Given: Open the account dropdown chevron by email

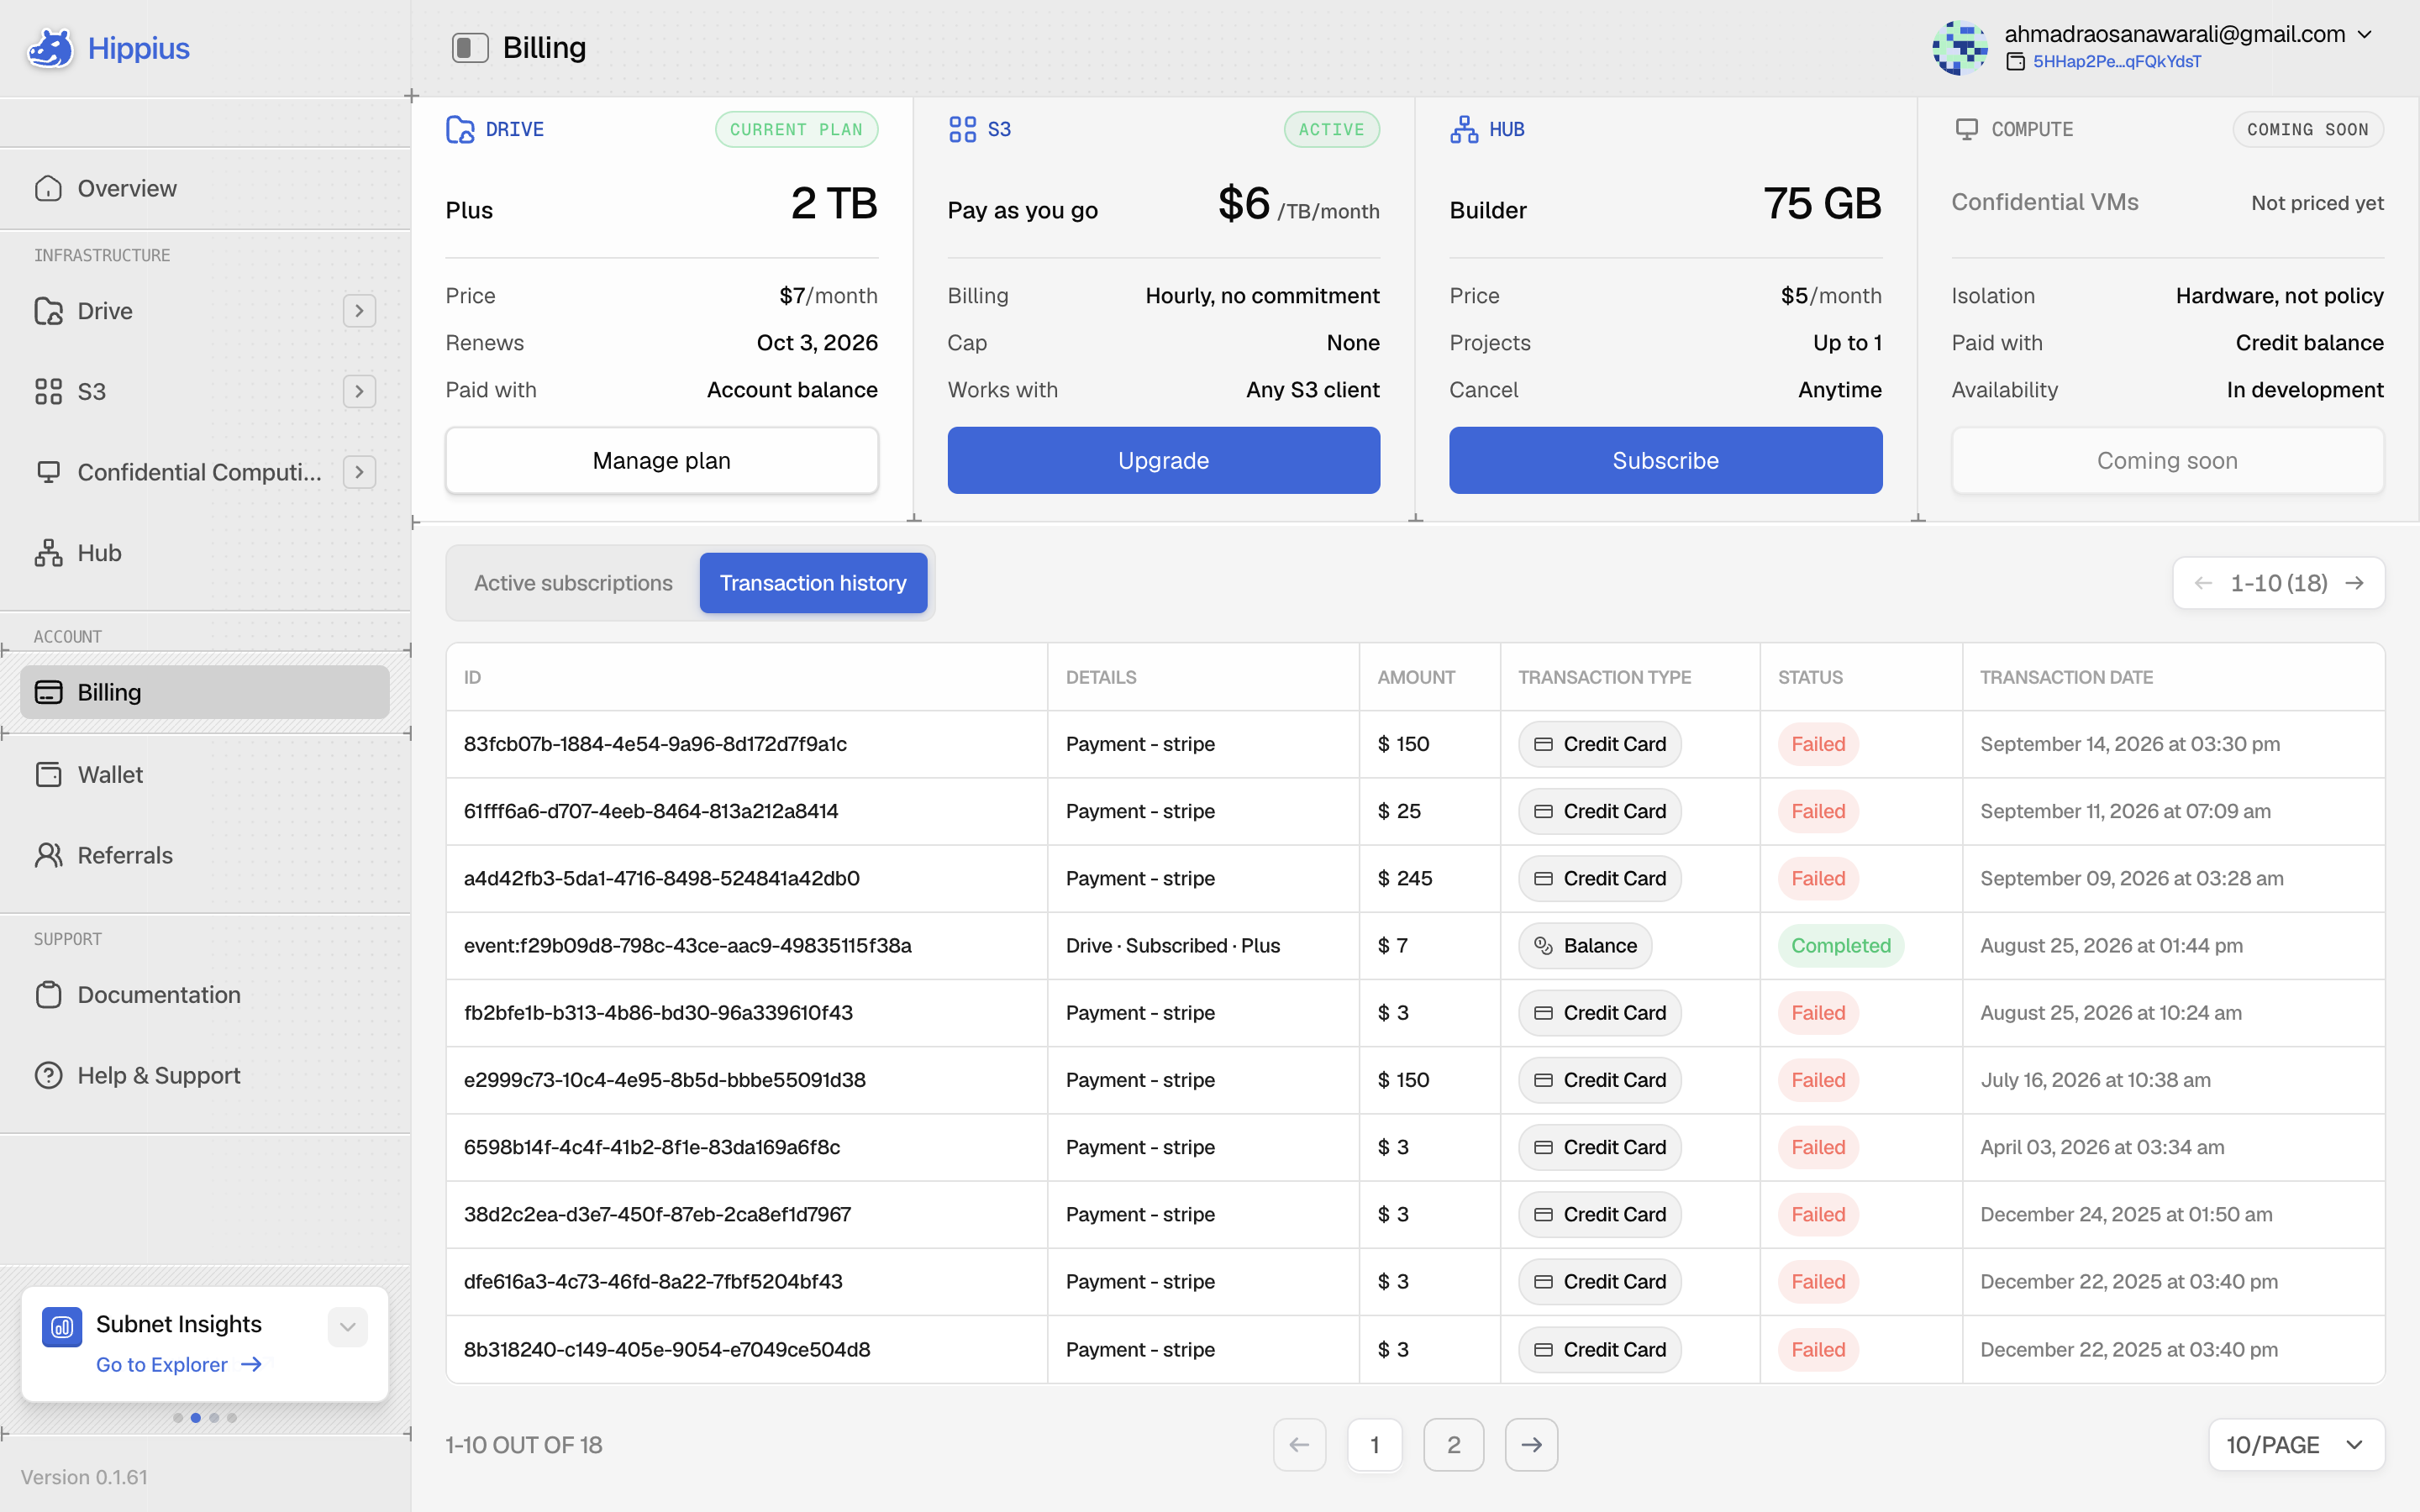Looking at the screenshot, I should pos(2365,34).
